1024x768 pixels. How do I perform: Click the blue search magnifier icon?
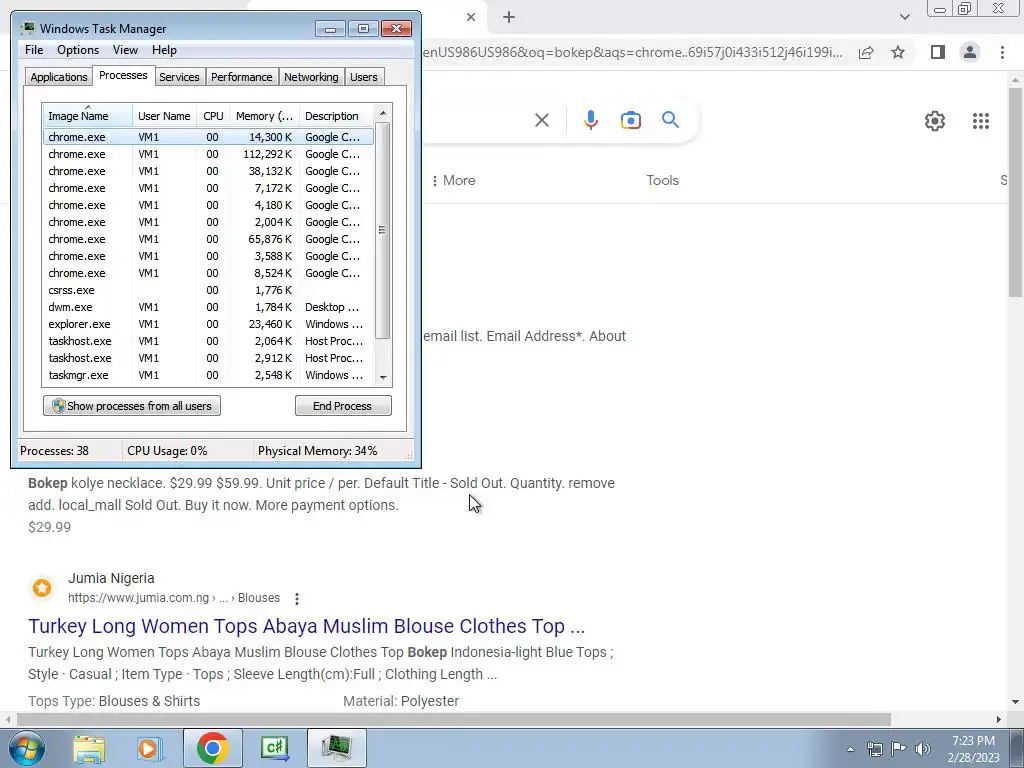pos(670,120)
